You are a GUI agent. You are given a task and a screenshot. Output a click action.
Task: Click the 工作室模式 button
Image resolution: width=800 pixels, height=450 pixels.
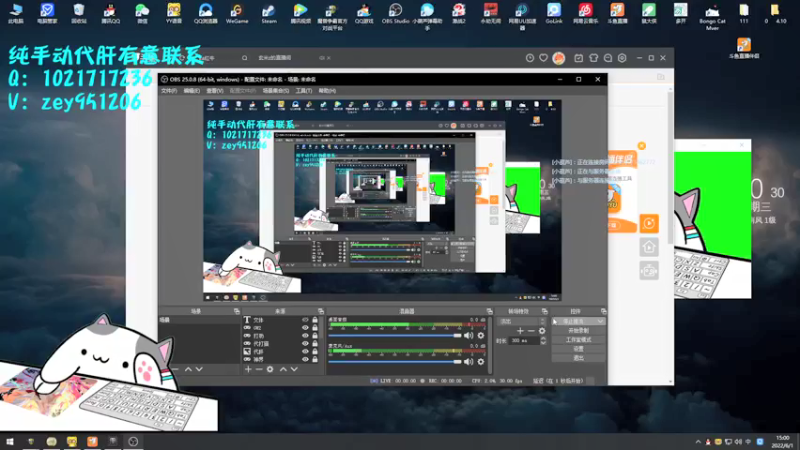coord(578,340)
